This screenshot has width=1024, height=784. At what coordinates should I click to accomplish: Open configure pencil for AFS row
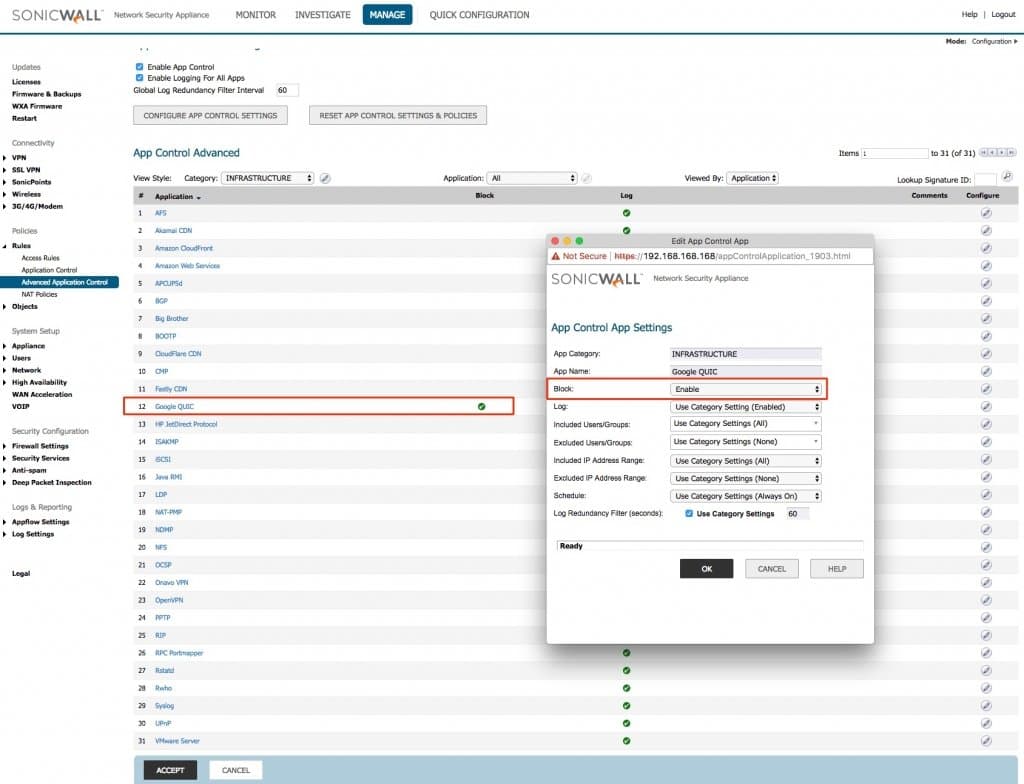[986, 213]
